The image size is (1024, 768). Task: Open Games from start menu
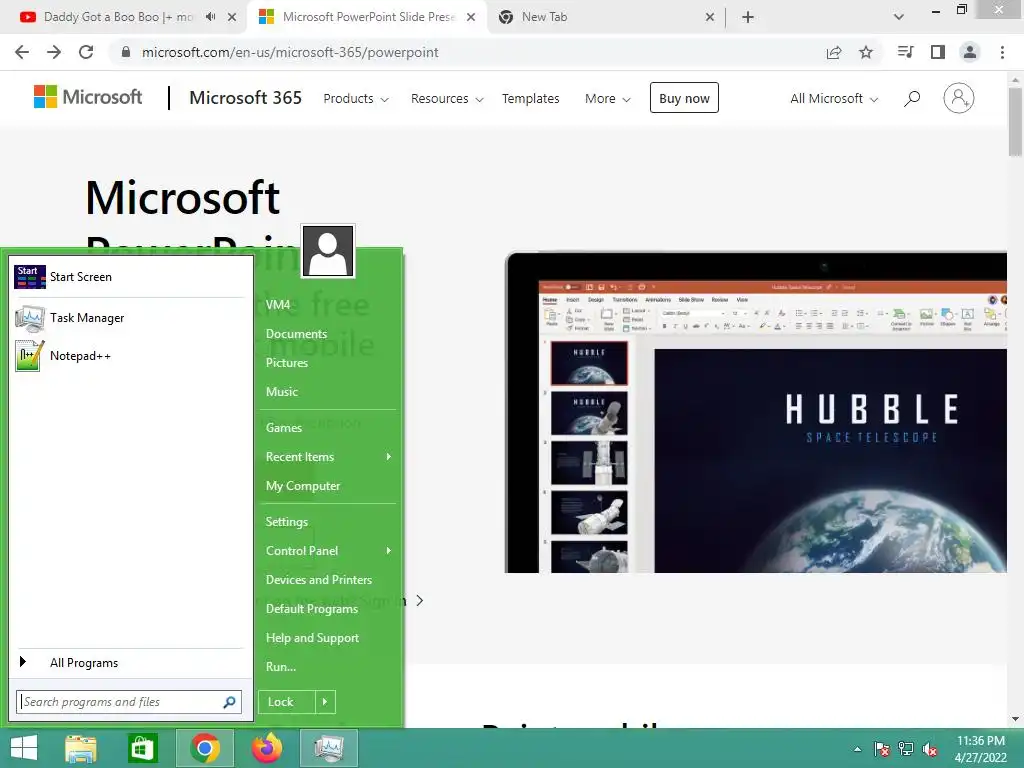tap(283, 428)
